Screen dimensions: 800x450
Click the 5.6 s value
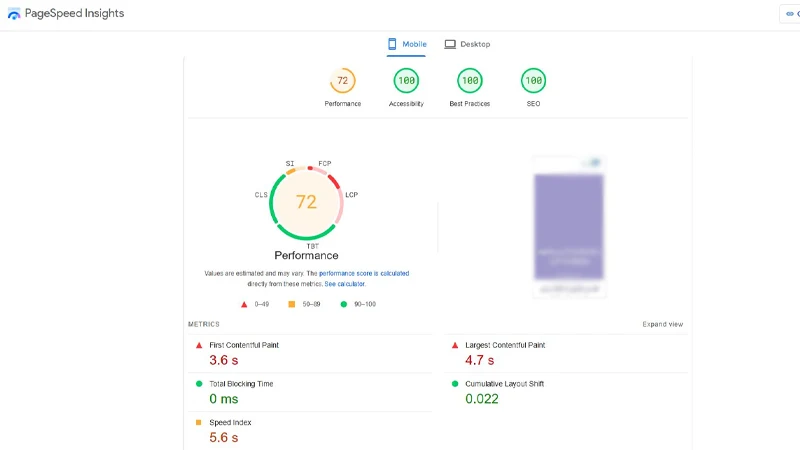point(223,438)
